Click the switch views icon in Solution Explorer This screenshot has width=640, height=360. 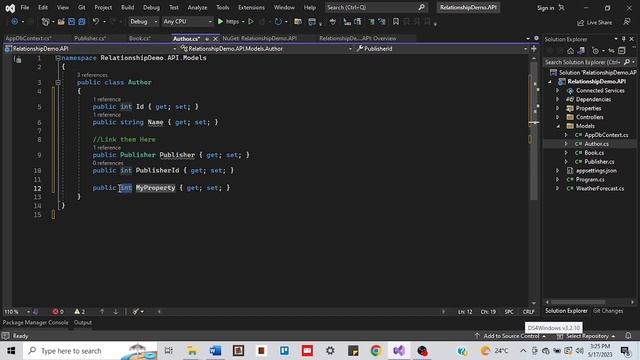pyautogui.click(x=581, y=51)
